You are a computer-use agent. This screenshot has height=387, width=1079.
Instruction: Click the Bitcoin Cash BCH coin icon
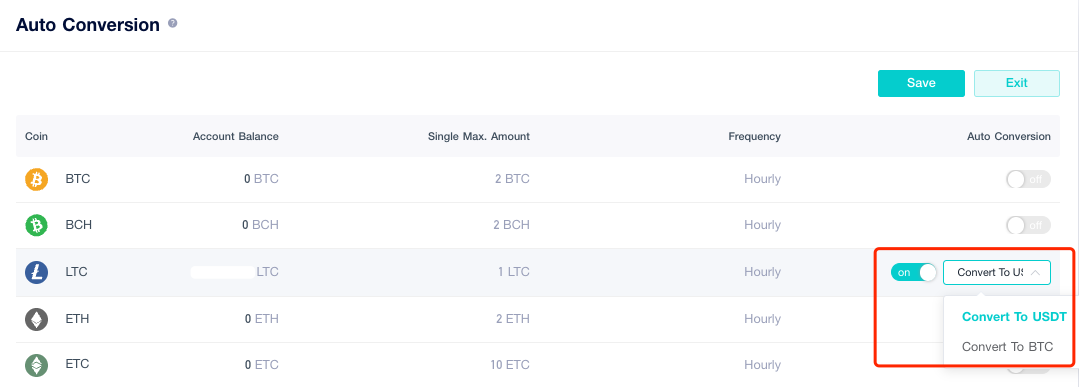[36, 225]
